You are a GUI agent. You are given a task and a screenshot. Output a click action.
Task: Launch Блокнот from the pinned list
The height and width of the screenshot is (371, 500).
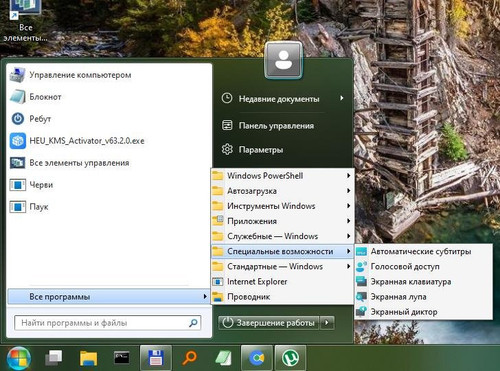(x=109, y=97)
